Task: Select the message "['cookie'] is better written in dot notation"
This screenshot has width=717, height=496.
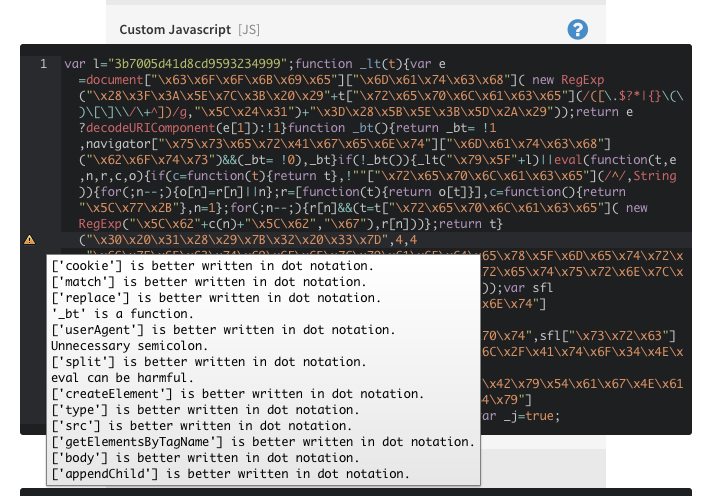Action: (x=212, y=266)
